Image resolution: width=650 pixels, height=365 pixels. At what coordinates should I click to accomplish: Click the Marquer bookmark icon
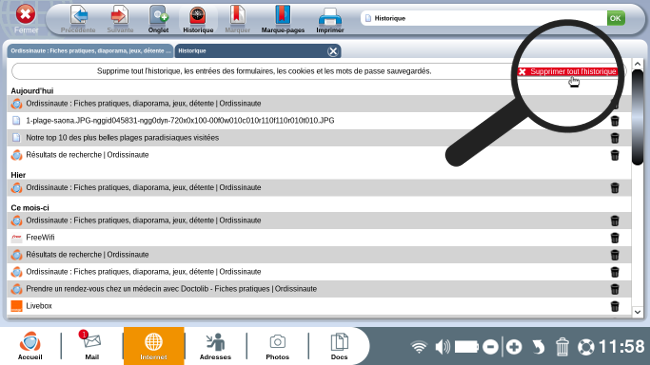[x=237, y=19]
